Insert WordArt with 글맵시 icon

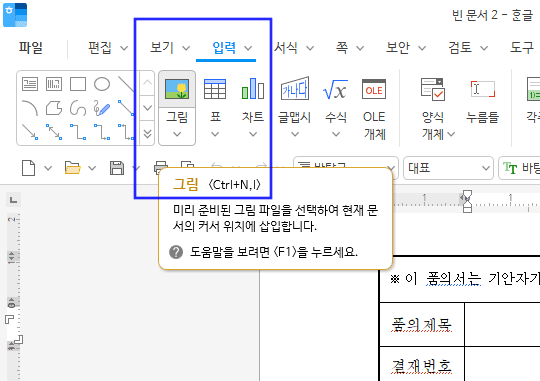[x=295, y=89]
